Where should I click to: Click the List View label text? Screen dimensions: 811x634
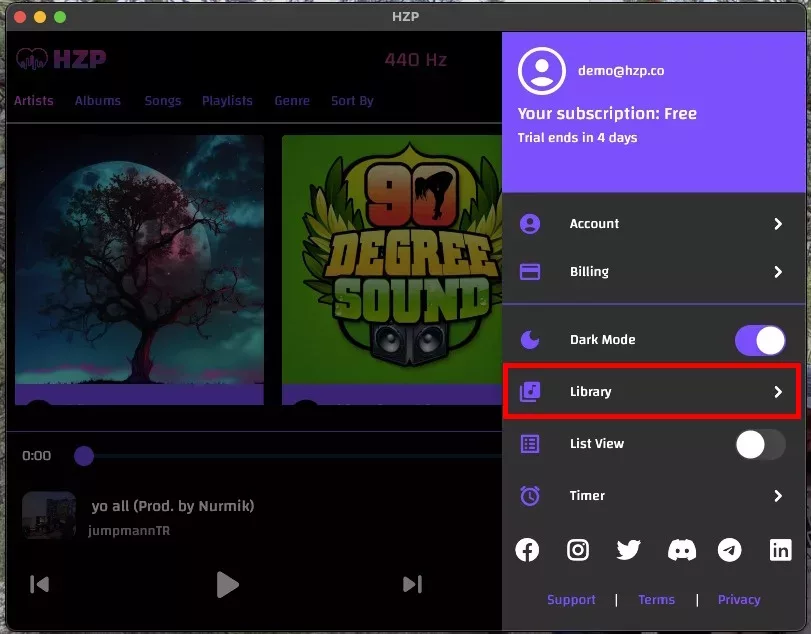coord(597,444)
